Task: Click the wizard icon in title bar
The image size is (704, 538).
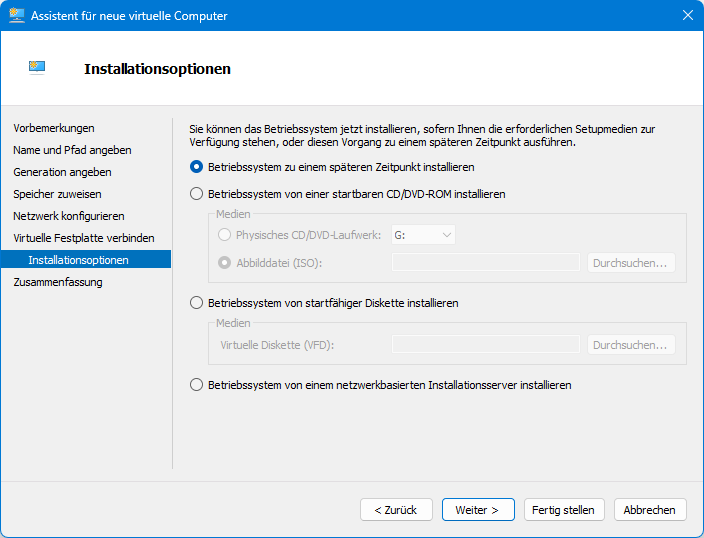Action: [17, 16]
